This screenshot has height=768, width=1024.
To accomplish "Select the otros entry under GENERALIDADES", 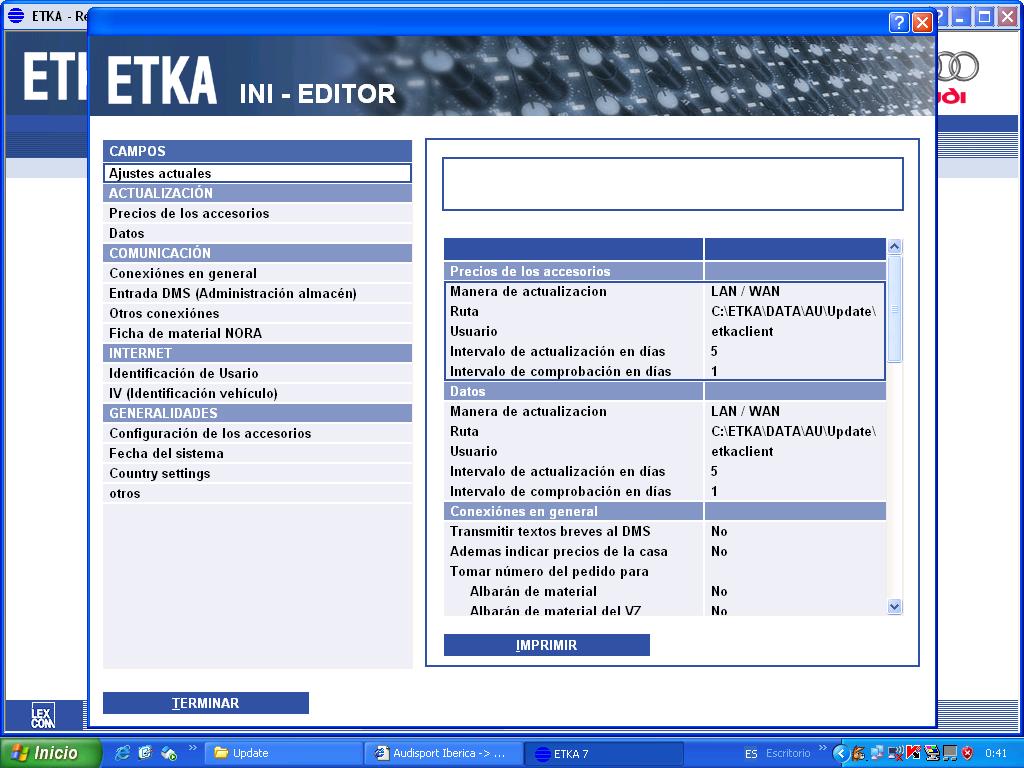I will tap(257, 494).
